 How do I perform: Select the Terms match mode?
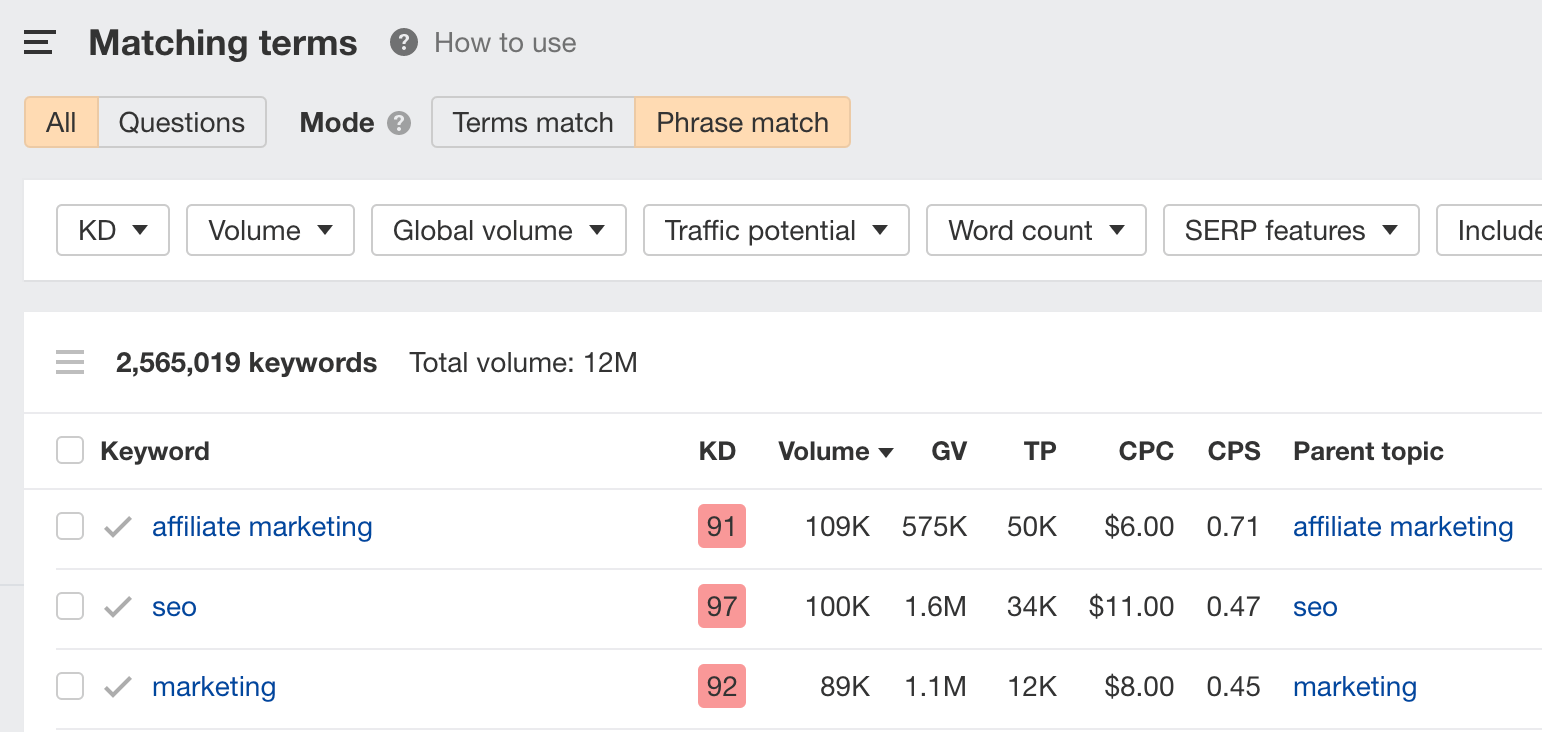[532, 122]
